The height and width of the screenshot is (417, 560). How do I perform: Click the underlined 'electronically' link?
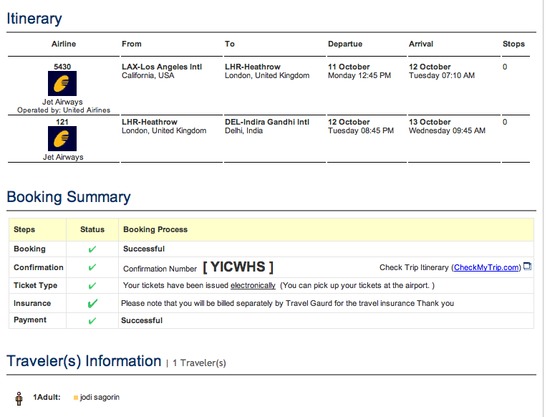tap(253, 286)
